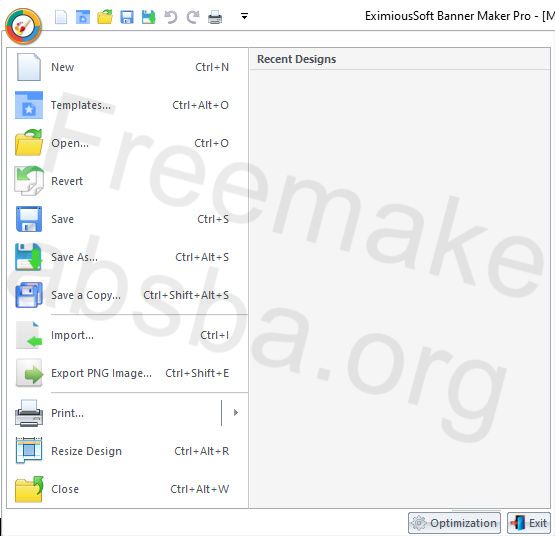The height and width of the screenshot is (536, 555).
Task: Click the Save floppy icon in menu
Action: 29,219
